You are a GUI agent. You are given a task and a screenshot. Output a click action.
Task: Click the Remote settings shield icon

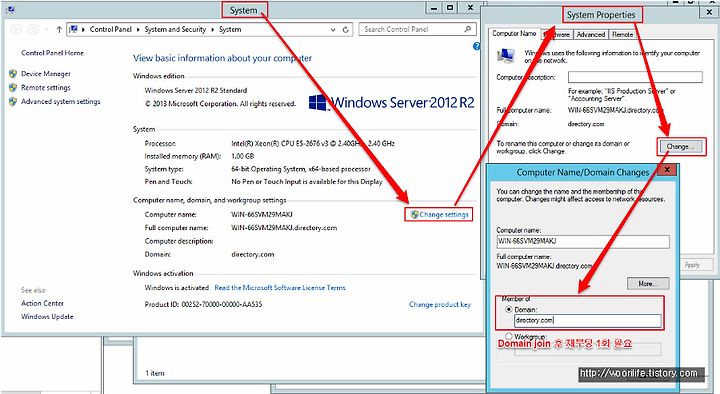click(x=13, y=87)
